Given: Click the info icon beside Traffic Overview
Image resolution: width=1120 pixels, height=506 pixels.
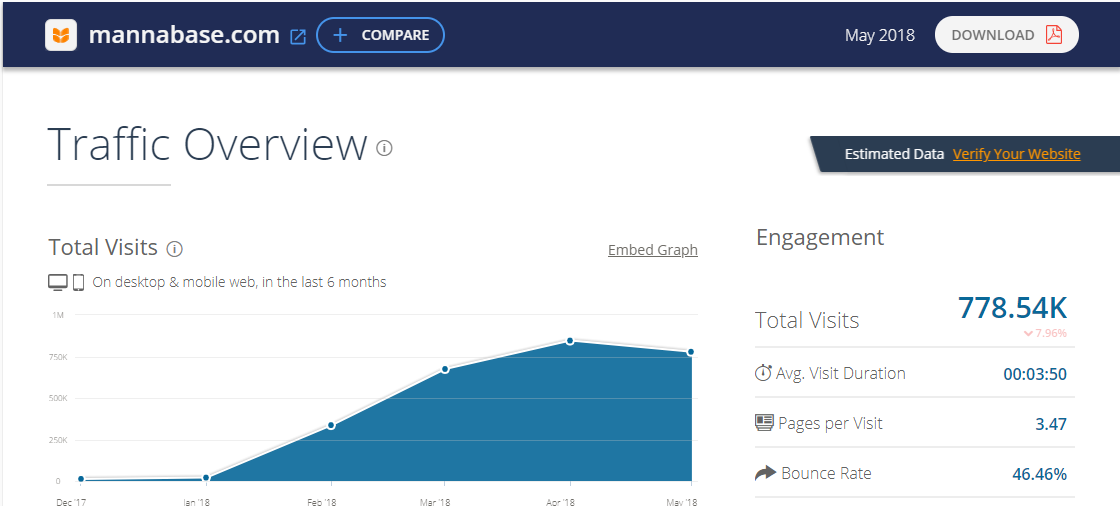Looking at the screenshot, I should [384, 148].
